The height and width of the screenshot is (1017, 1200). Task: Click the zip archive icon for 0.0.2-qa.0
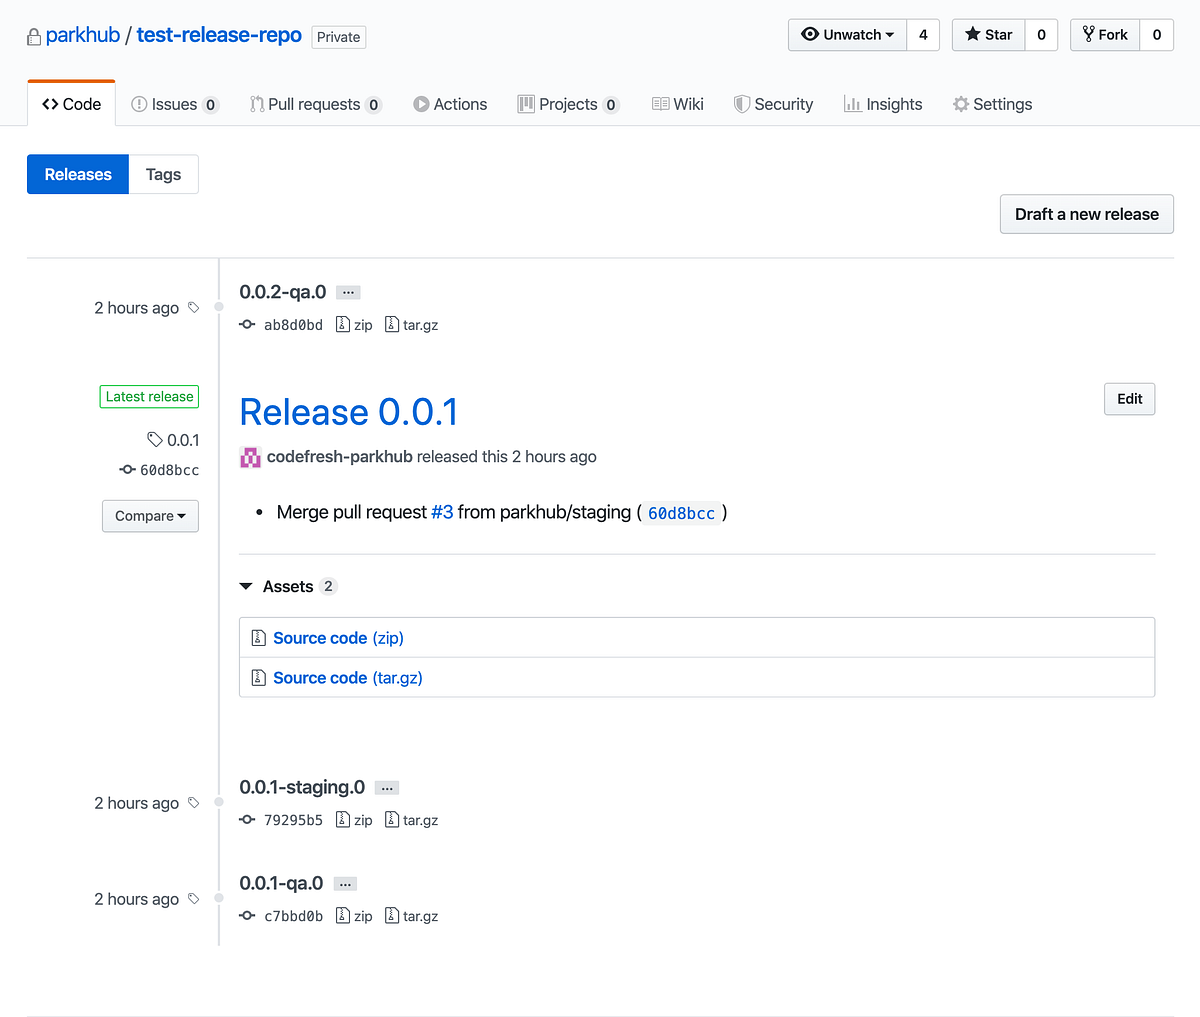tap(342, 324)
